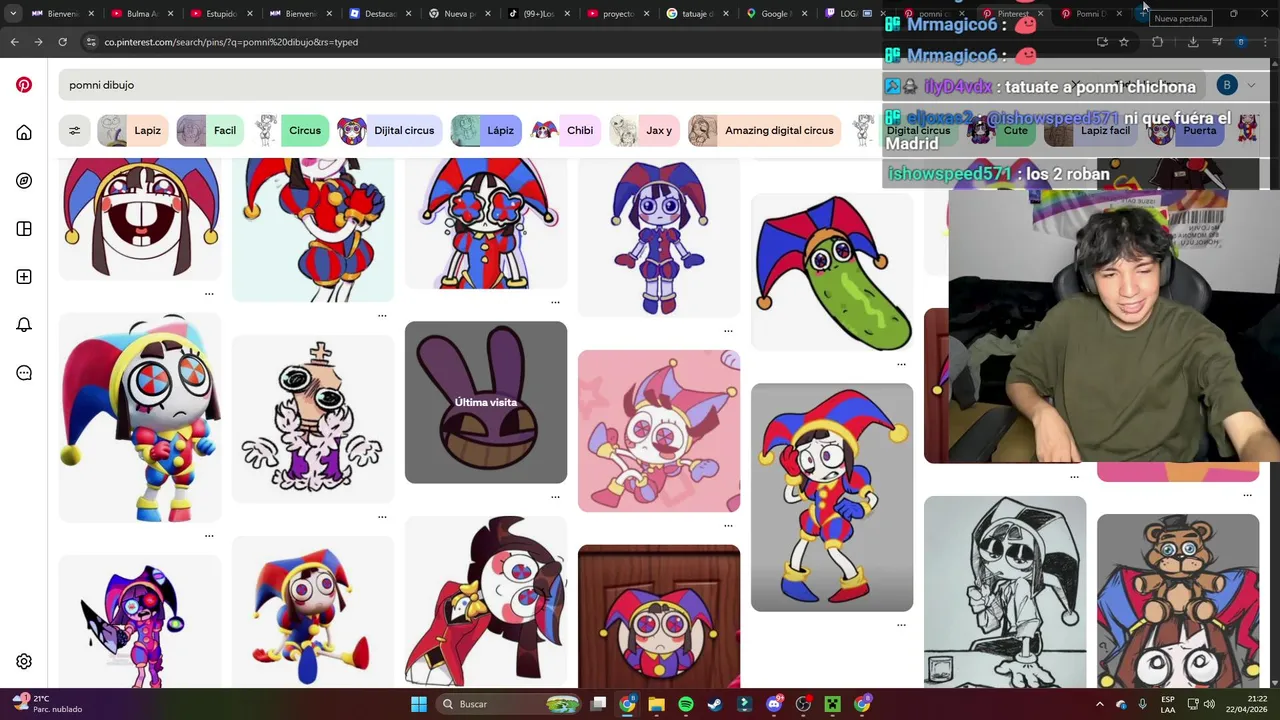
Task: Select the Lápiz filter chip with accent
Action: [x=486, y=130]
